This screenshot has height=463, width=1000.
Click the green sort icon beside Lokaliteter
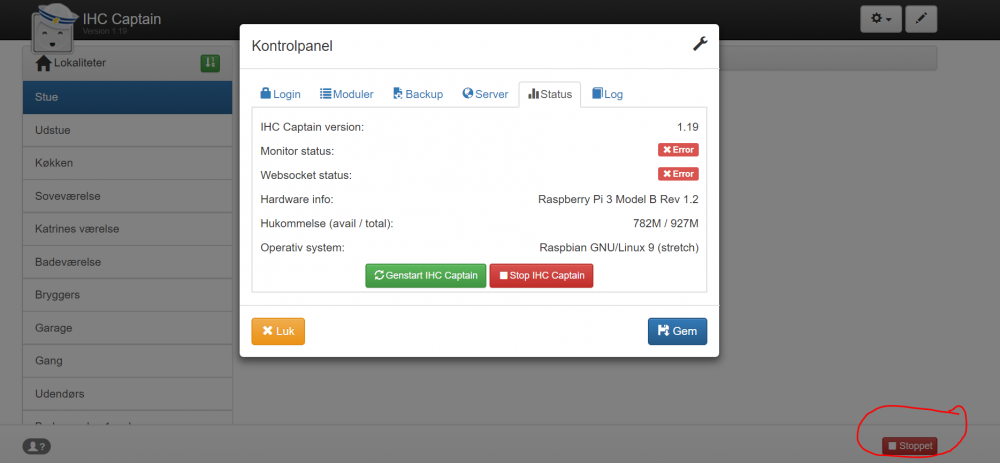tap(210, 63)
